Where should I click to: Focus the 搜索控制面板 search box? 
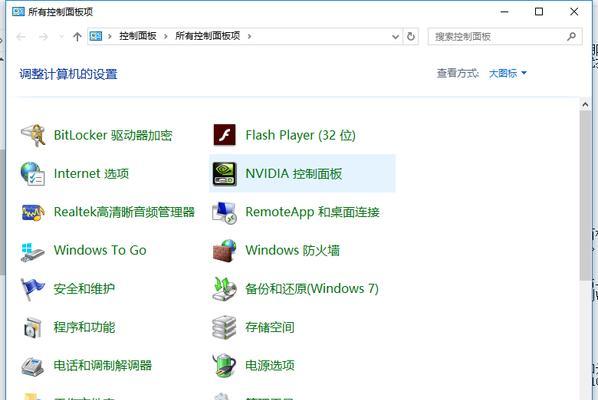[498, 37]
